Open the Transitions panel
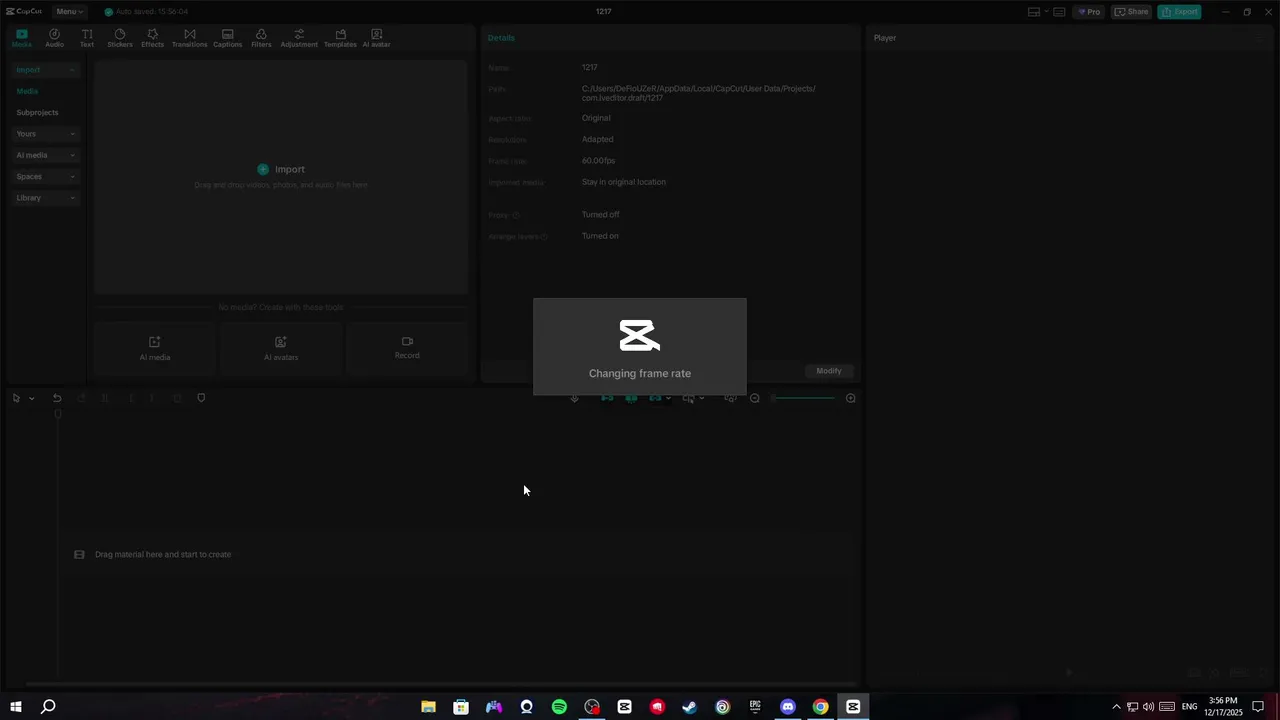The height and width of the screenshot is (720, 1280). pos(189,38)
